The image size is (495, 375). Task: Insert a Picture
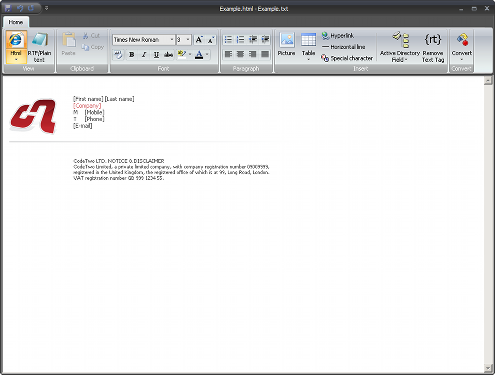coord(286,44)
